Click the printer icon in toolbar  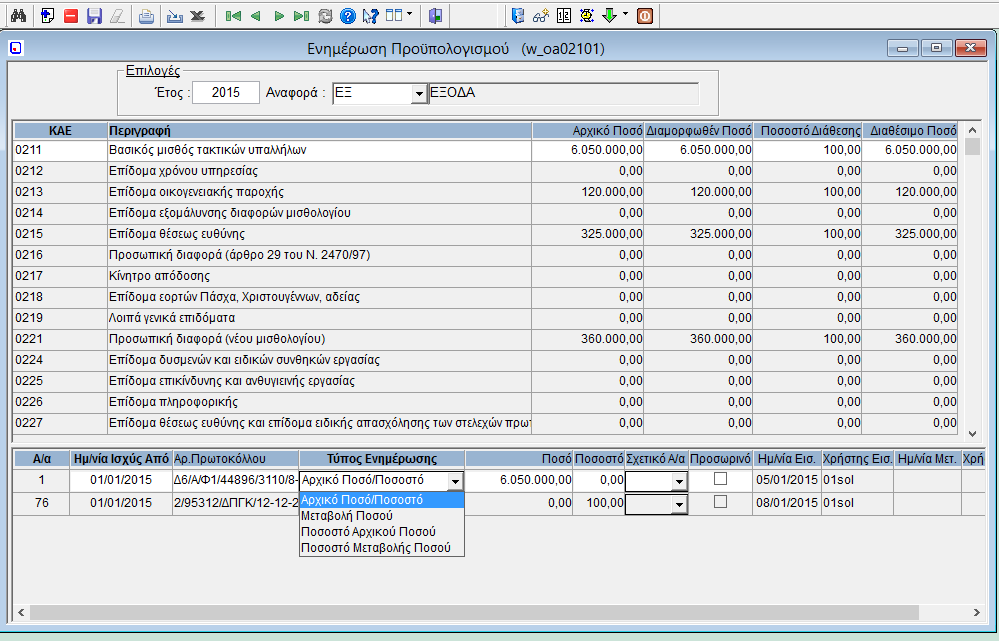tap(147, 16)
